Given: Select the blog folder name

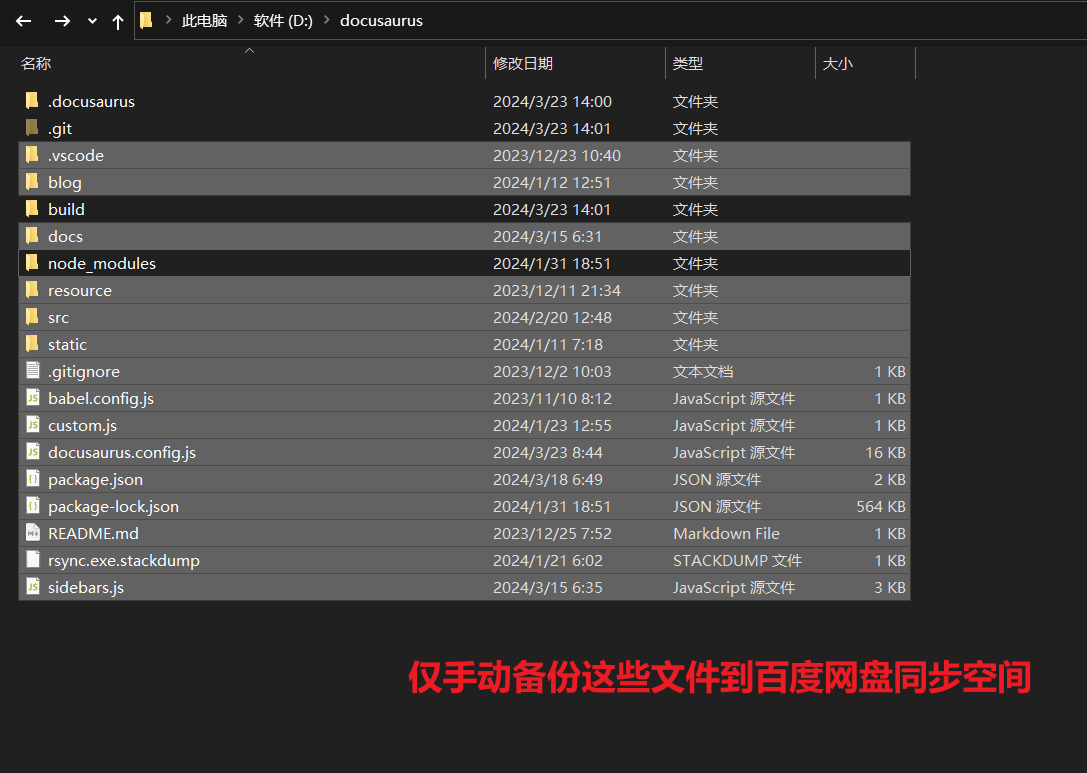Looking at the screenshot, I should 65,183.
